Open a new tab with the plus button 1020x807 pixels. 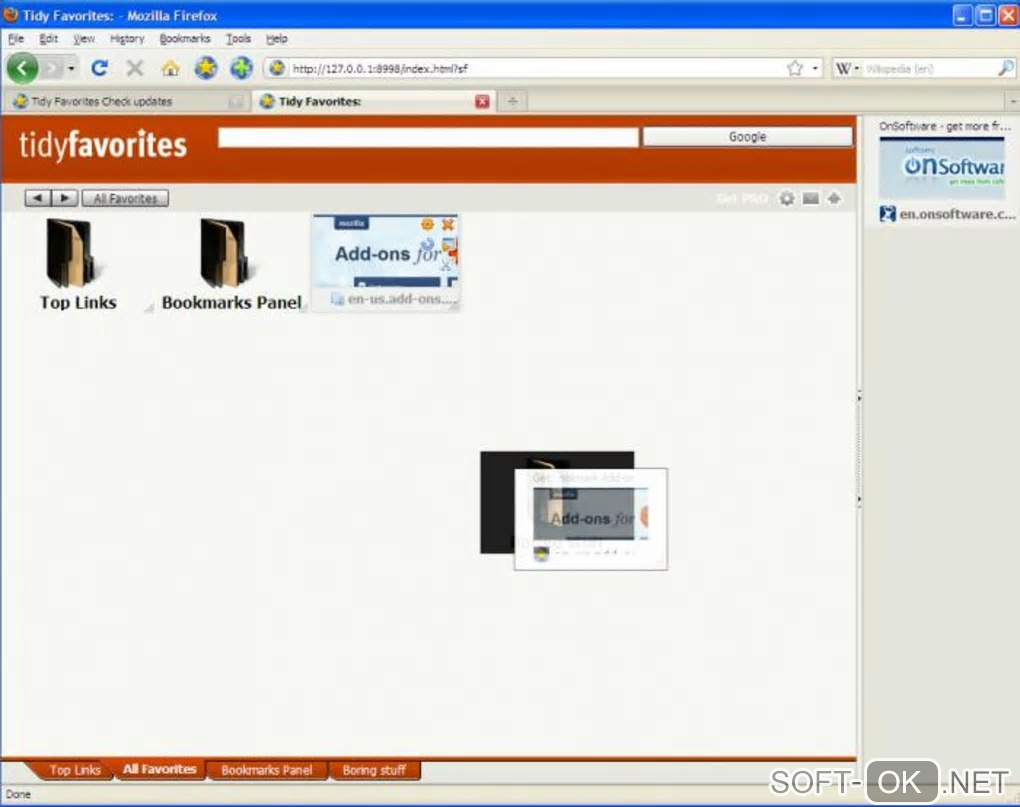tap(513, 101)
